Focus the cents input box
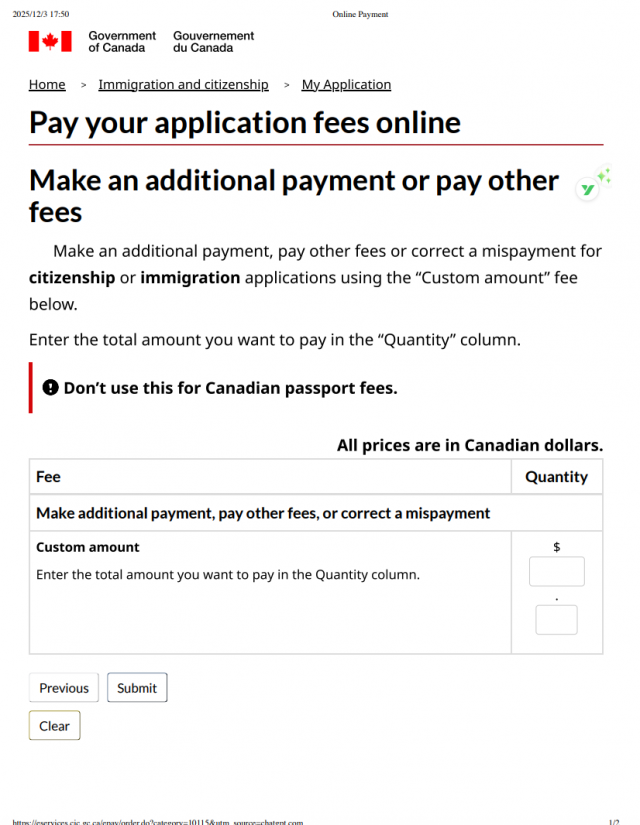This screenshot has width=640, height=825. [556, 620]
